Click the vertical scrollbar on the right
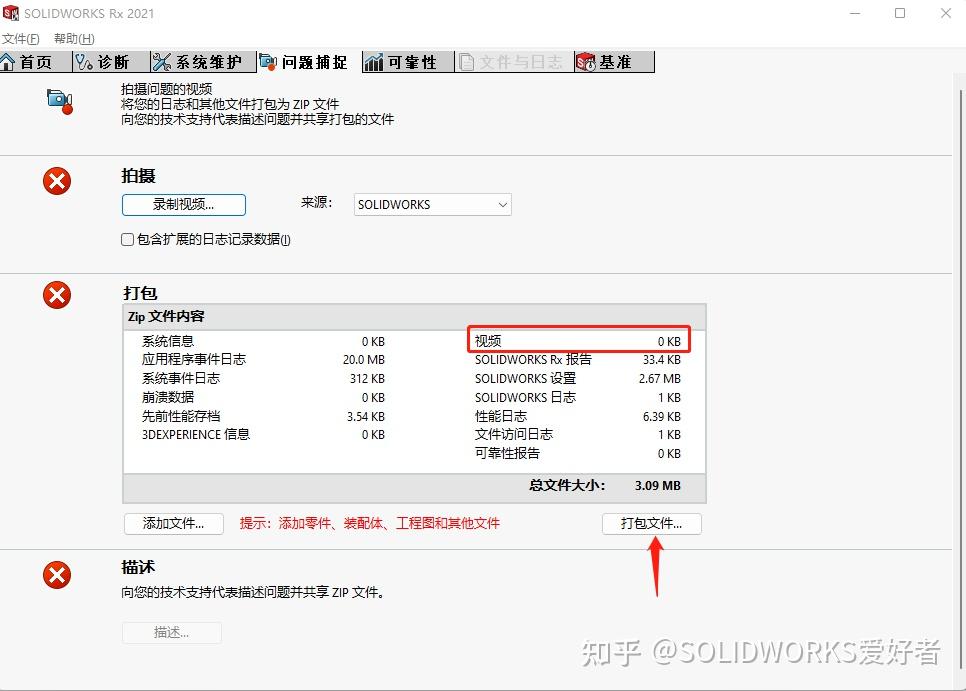 961,377
